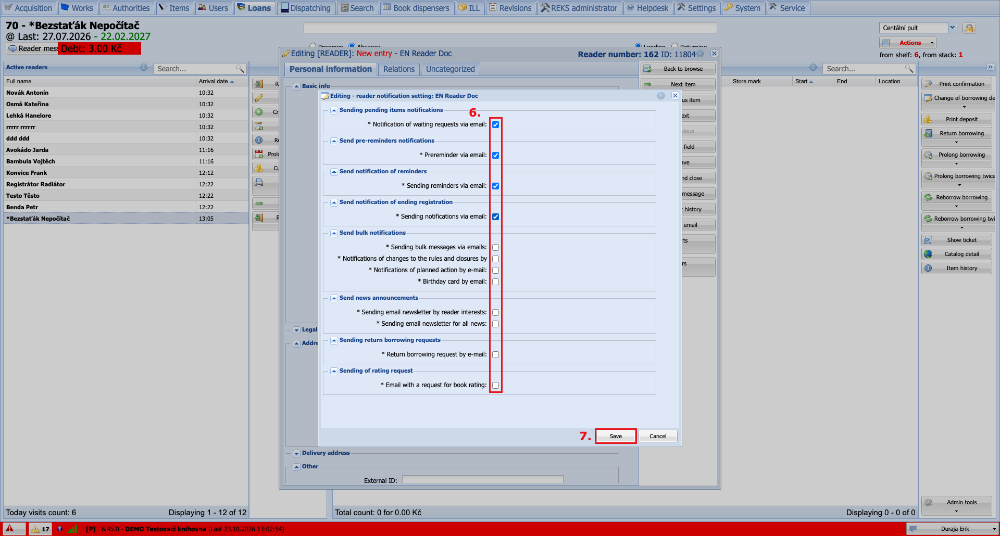Click the calendar icon in reader actions column

[259, 154]
